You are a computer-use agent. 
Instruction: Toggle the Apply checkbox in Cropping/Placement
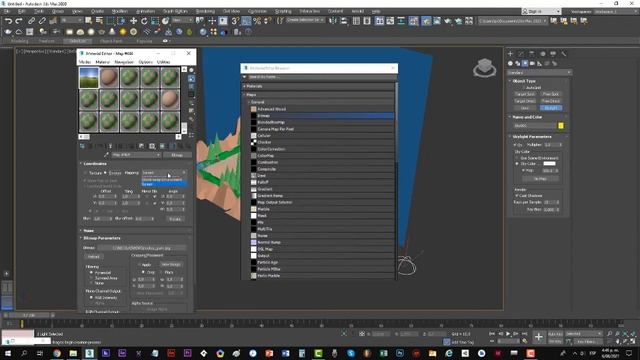pyautogui.click(x=139, y=264)
